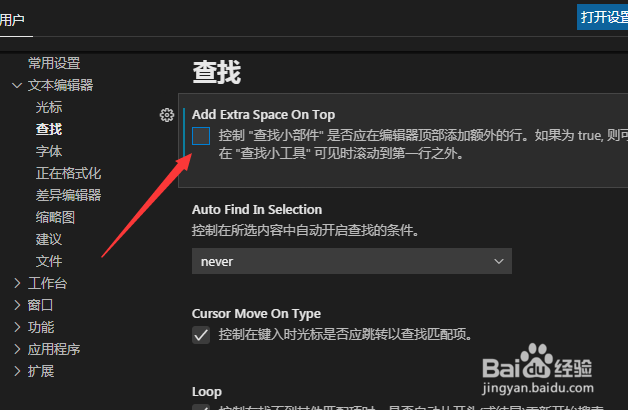Toggle the Loop setting checkbox

201,407
